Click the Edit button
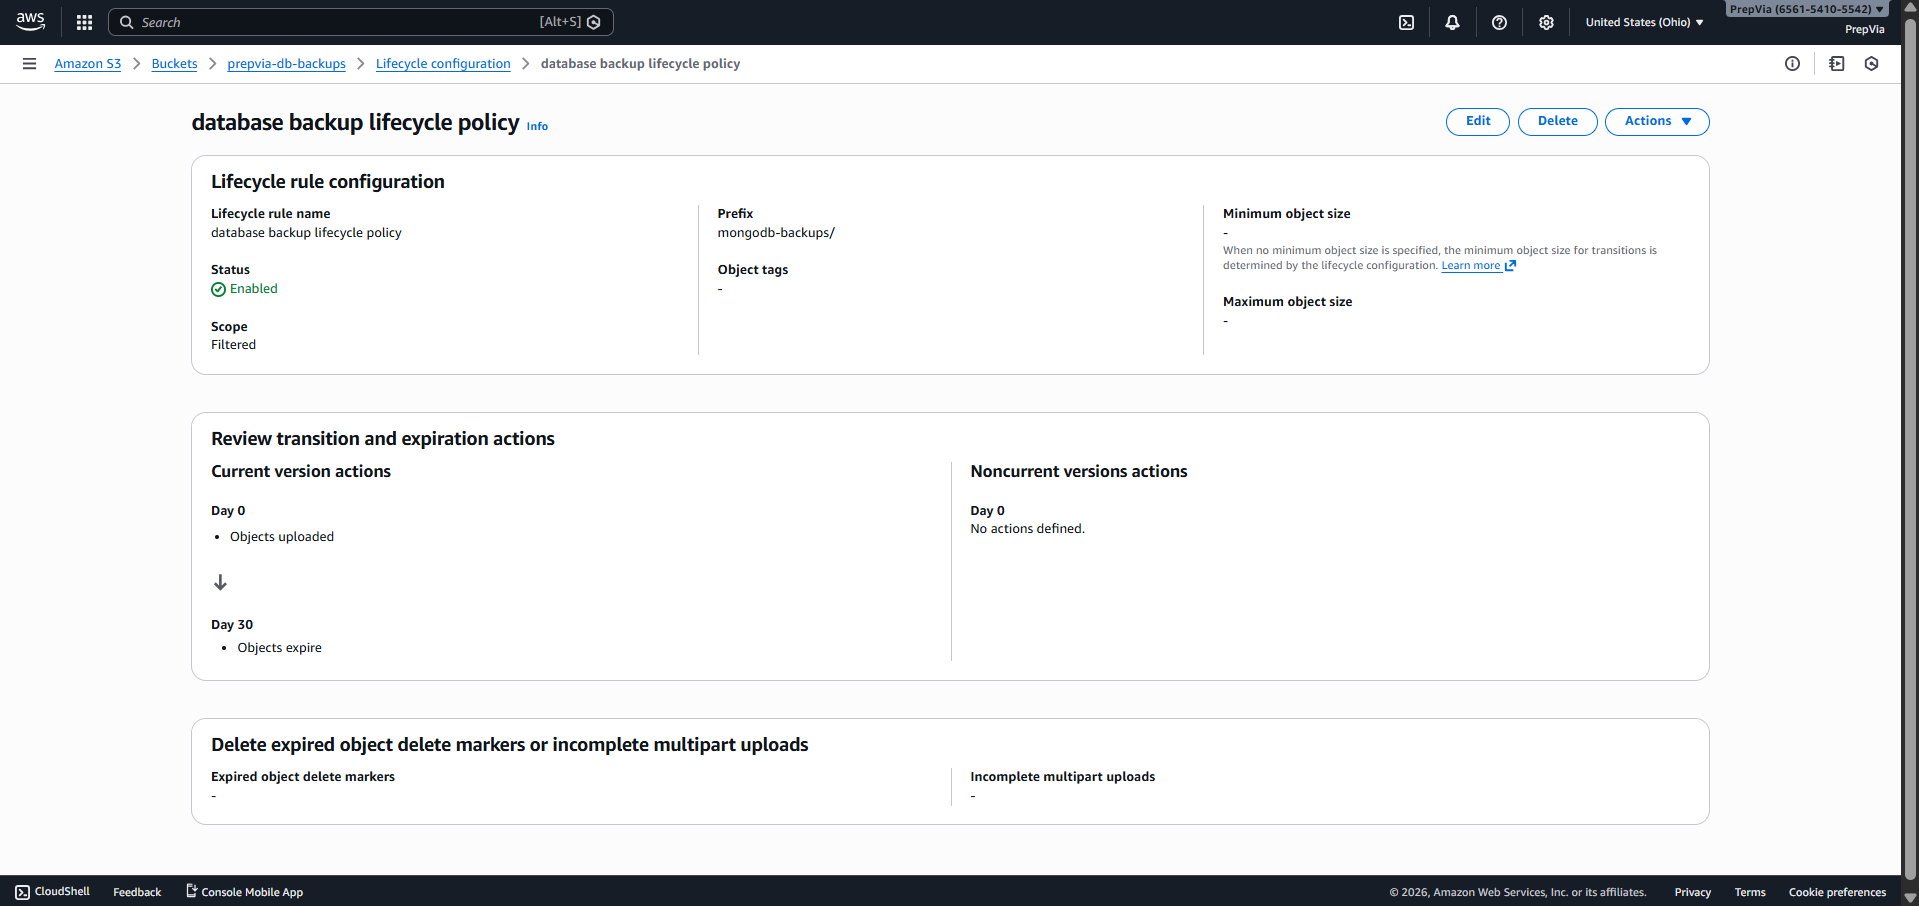This screenshot has width=1919, height=906. 1478,121
